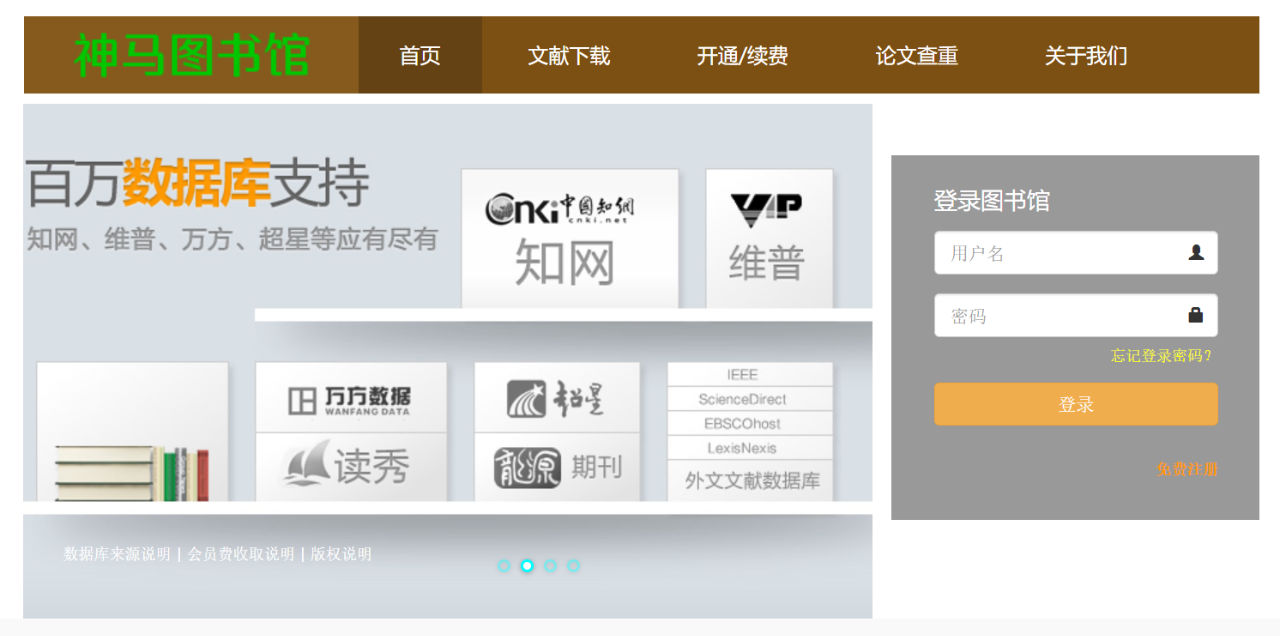
Task: Click the EBSCOhost row
Action: coord(750,423)
